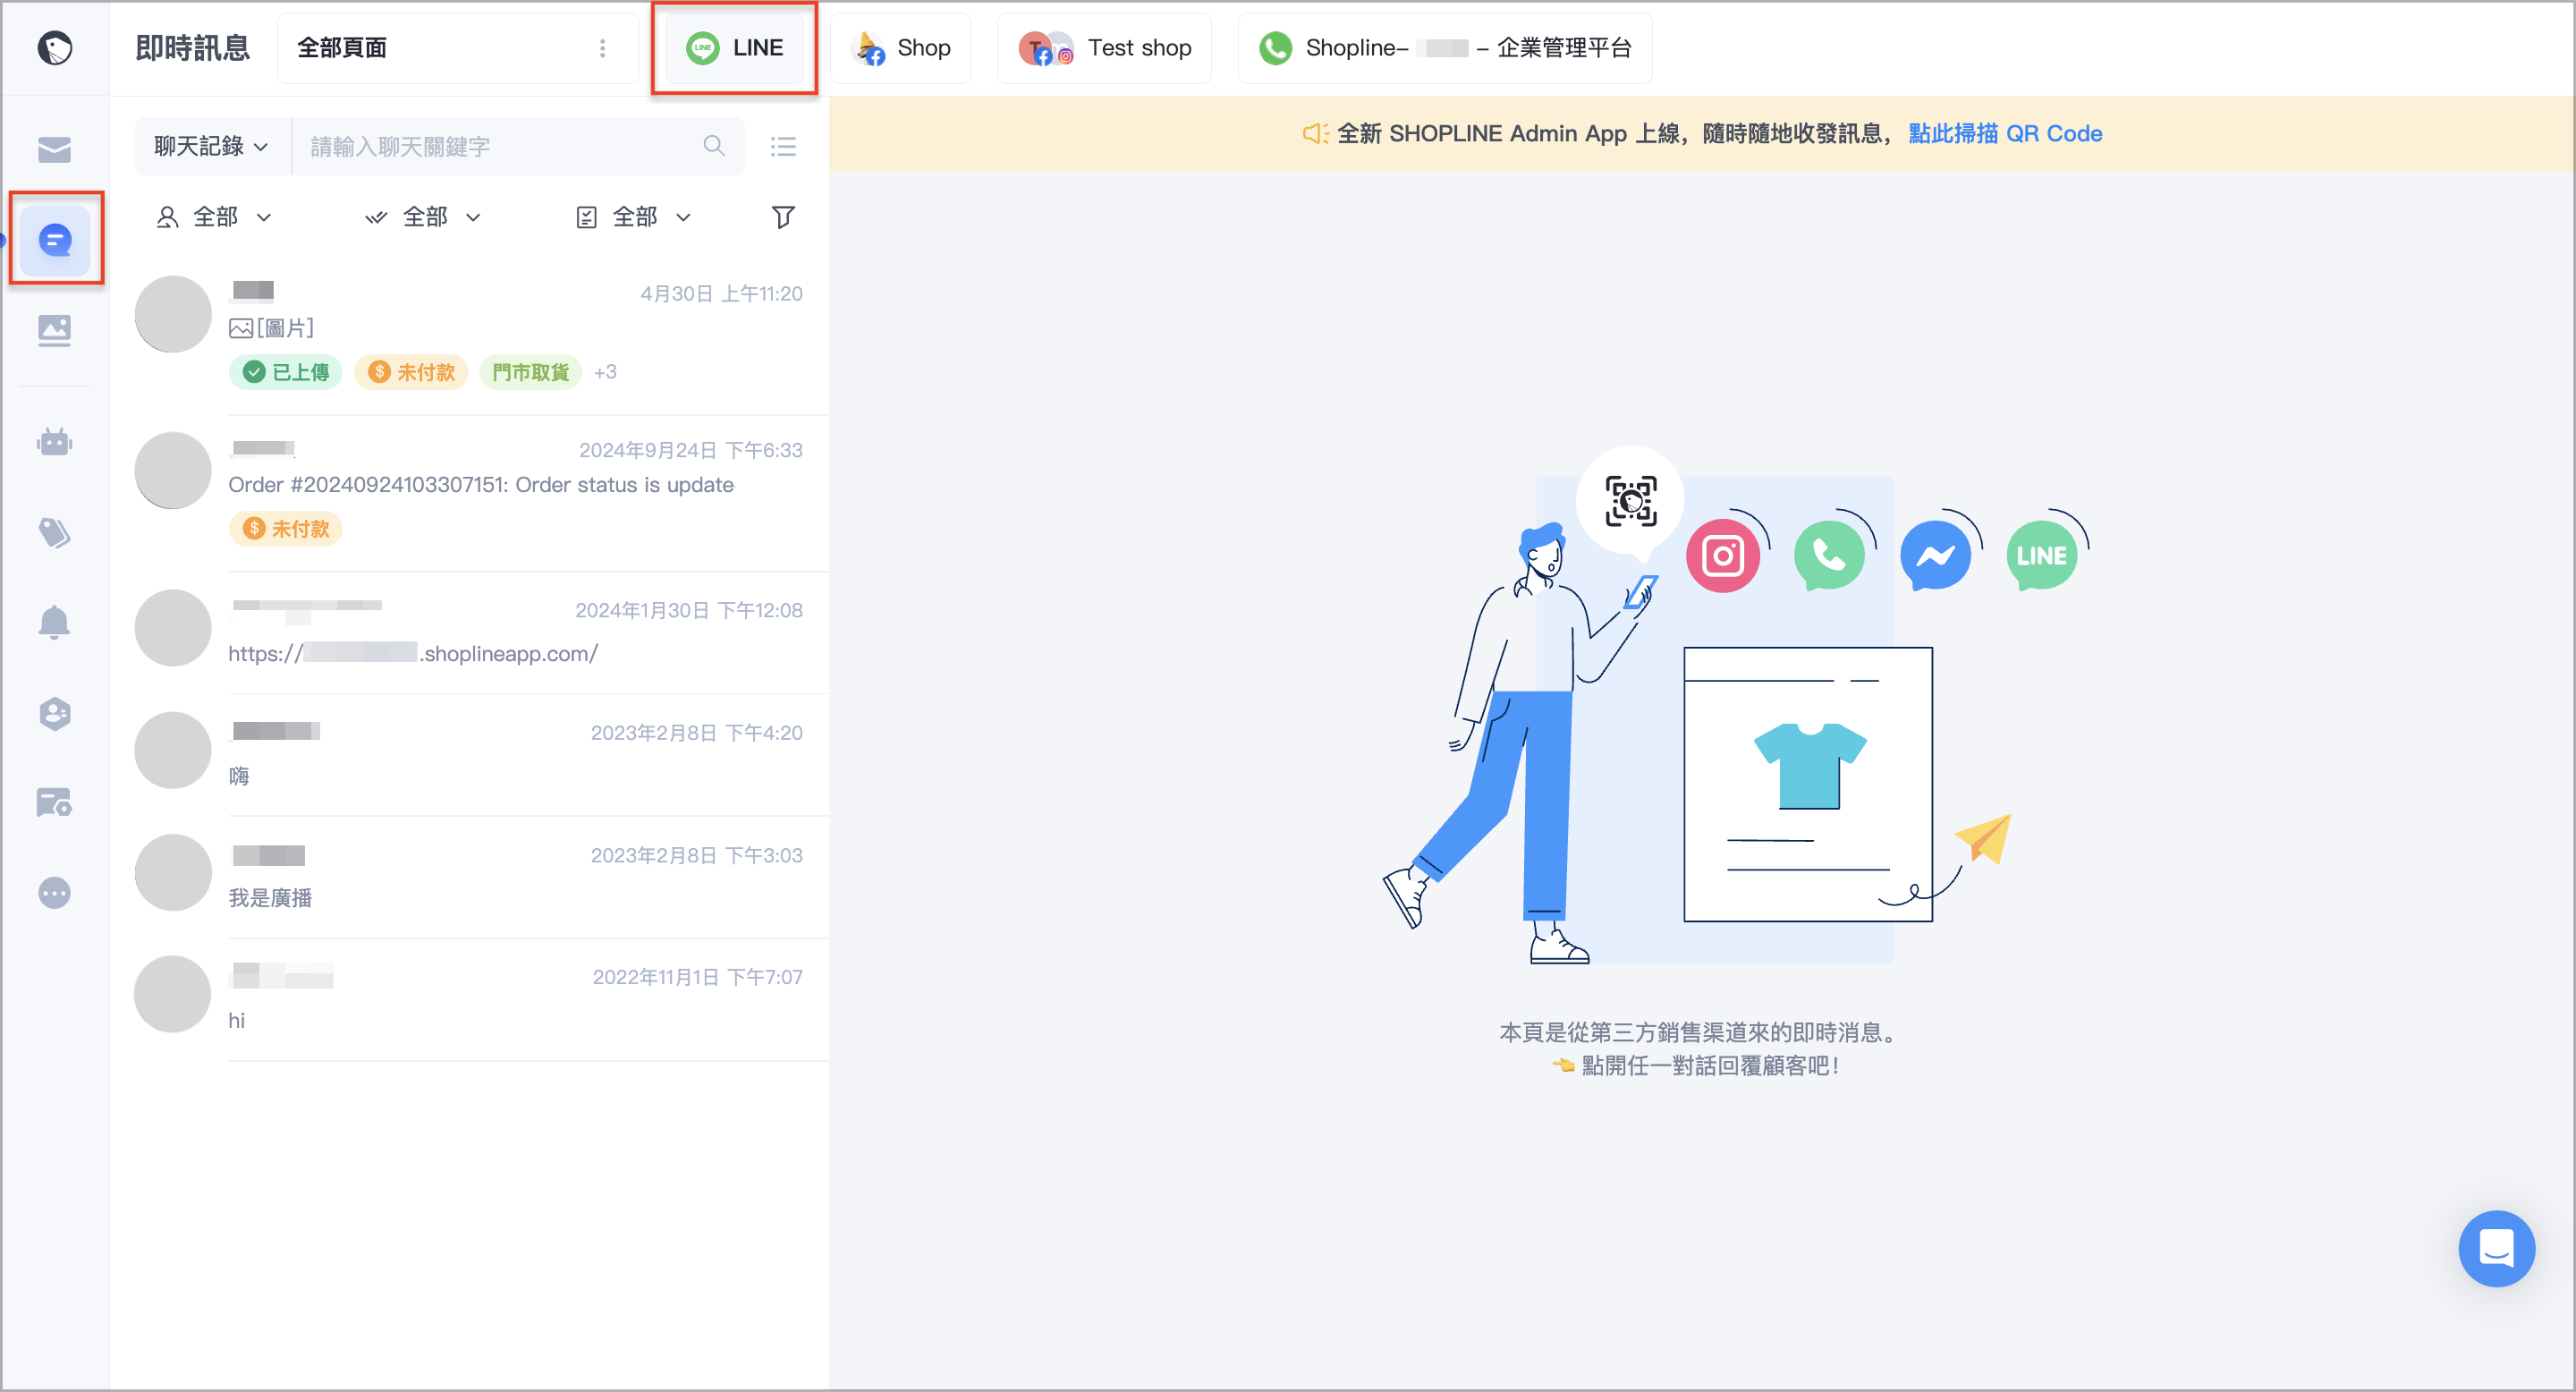Click the 即時訊息 page title
This screenshot has width=2576, height=1392.
click(x=192, y=47)
